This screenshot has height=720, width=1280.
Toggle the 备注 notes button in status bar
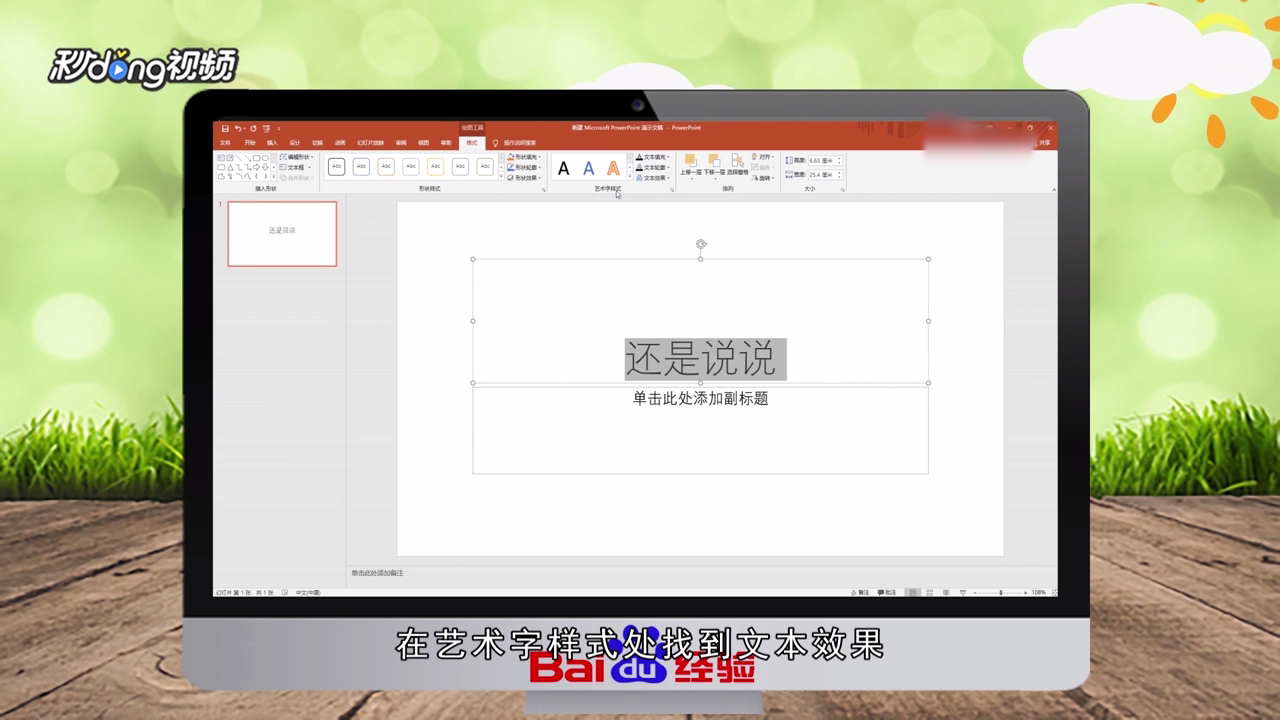coord(860,592)
